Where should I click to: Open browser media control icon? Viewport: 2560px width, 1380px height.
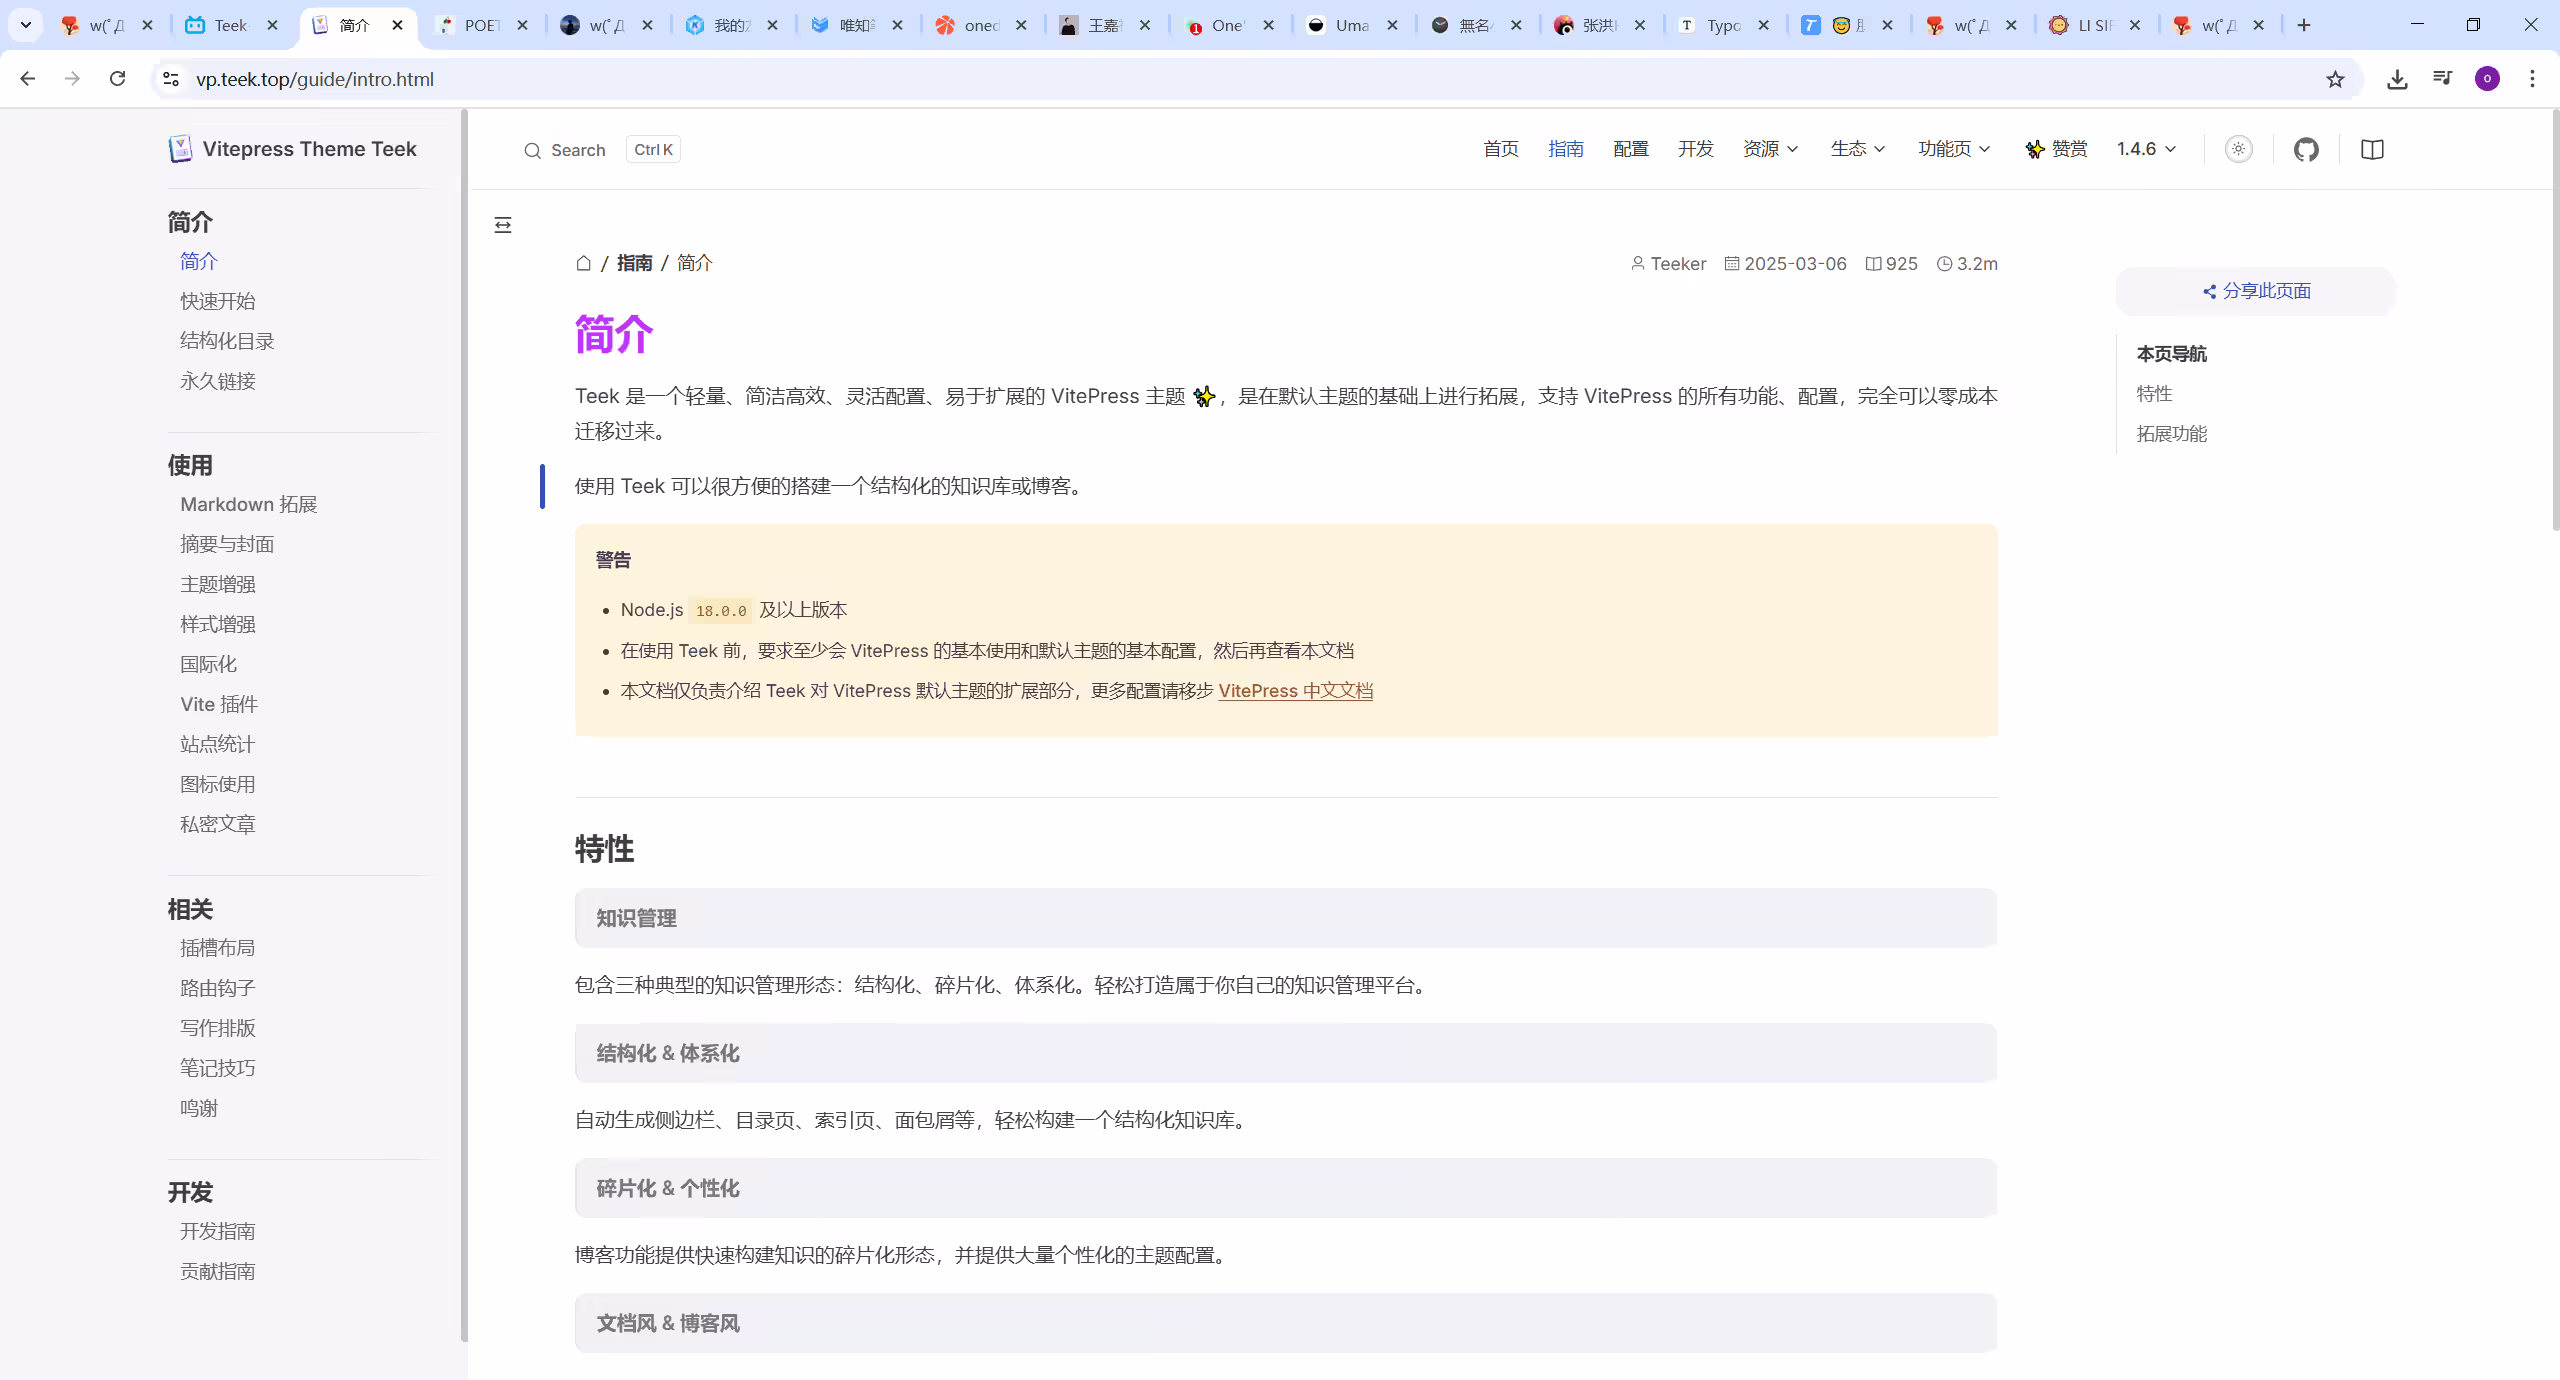tap(2442, 79)
